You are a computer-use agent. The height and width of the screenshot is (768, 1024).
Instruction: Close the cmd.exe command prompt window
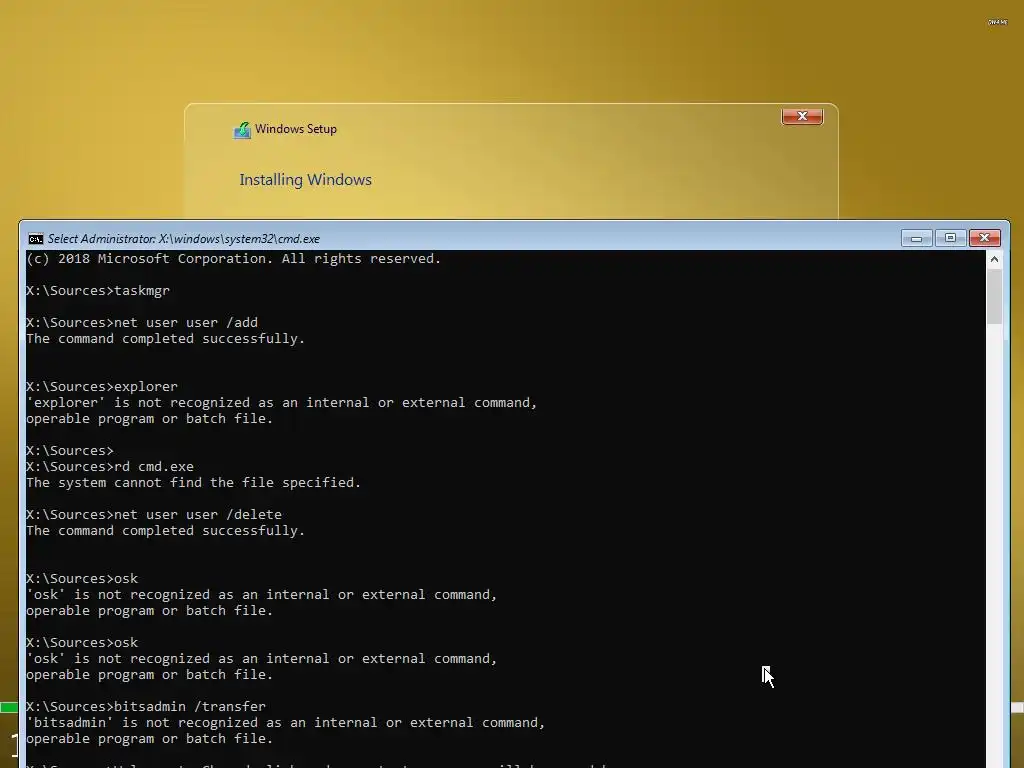(x=984, y=238)
